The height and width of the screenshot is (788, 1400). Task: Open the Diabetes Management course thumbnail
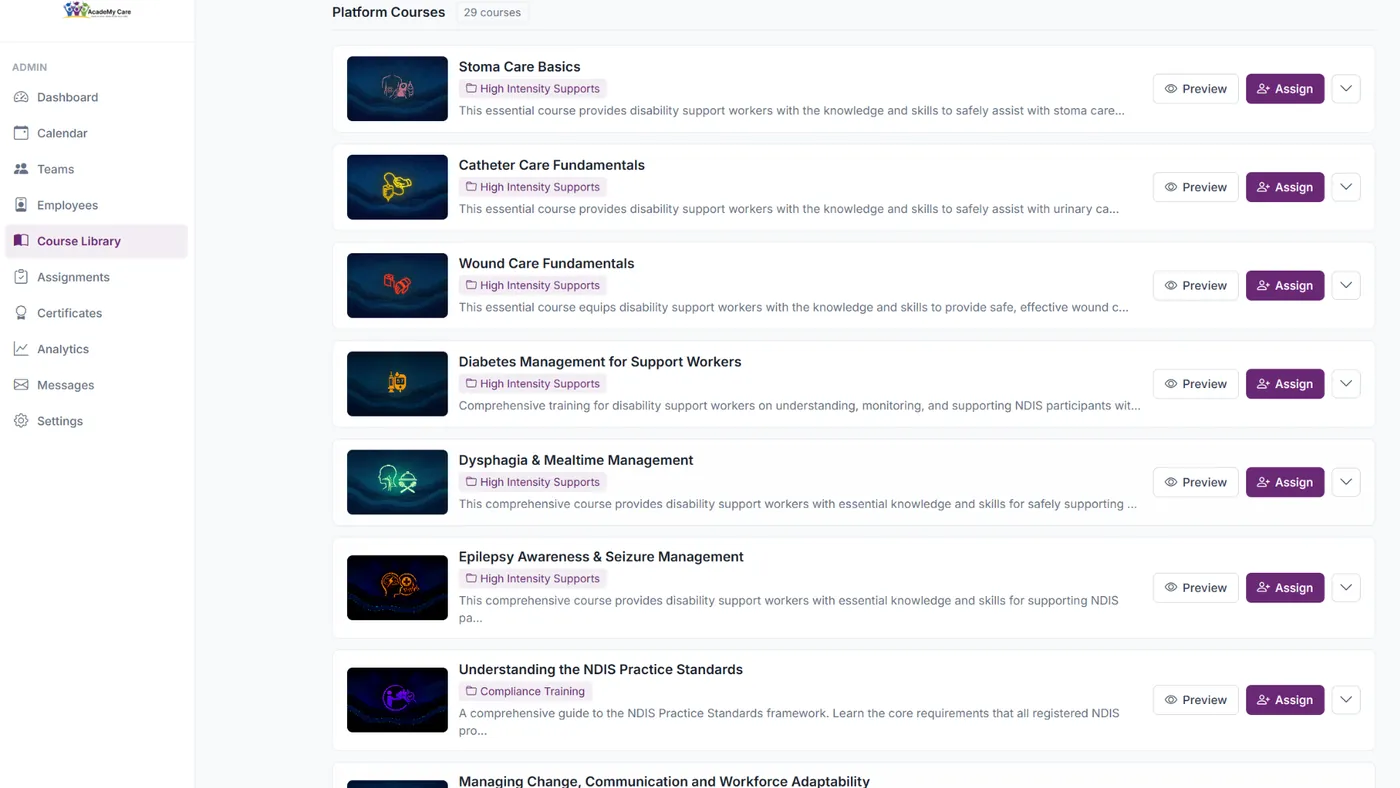click(x=397, y=384)
